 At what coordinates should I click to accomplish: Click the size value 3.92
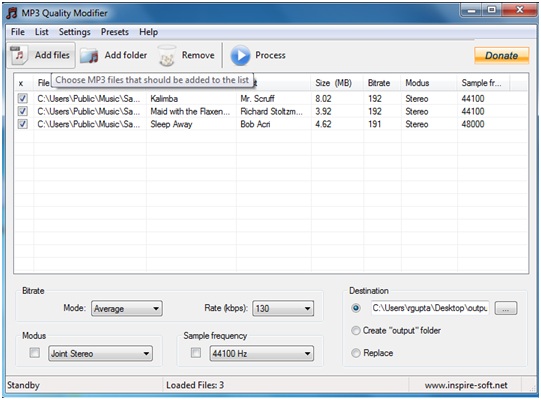(x=323, y=111)
